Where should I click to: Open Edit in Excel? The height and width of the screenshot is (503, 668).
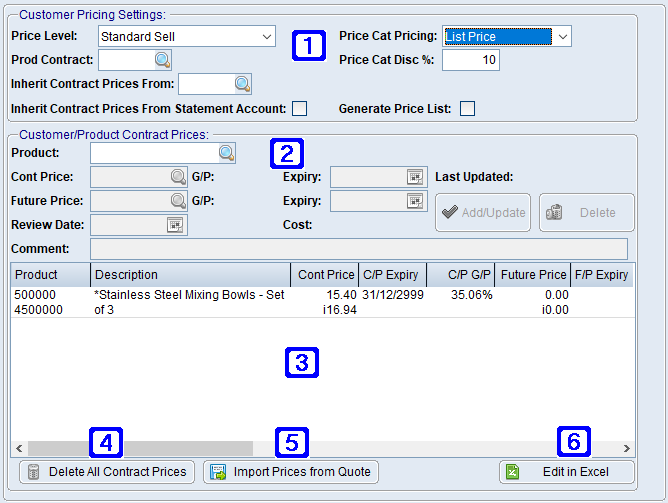coord(567,472)
